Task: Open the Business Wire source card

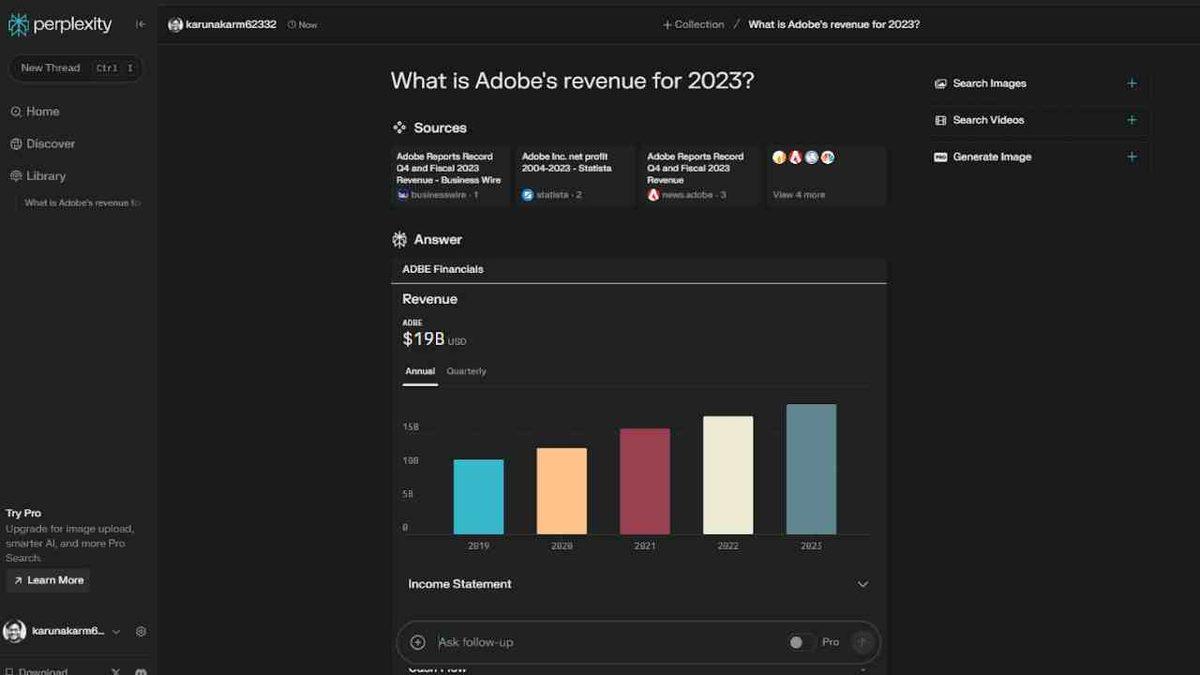Action: coord(449,176)
